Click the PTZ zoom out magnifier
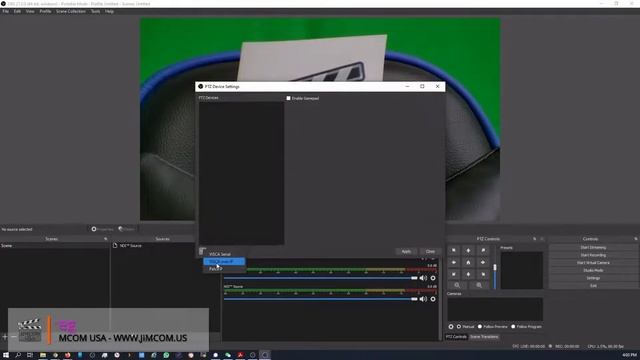Viewport: 640px width, 360px height. coord(457,285)
